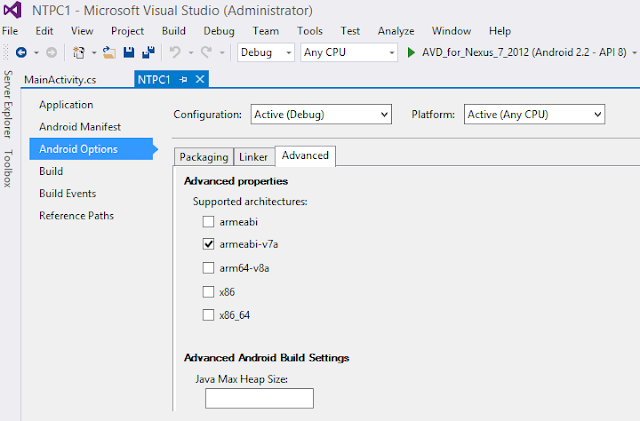This screenshot has width=640, height=421.
Task: Tick the x86 architecture checkbox
Action: [208, 292]
